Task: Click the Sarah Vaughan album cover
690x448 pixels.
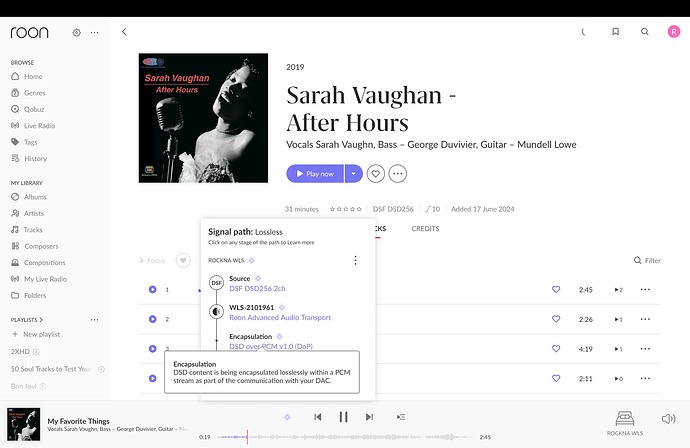Action: tap(203, 118)
